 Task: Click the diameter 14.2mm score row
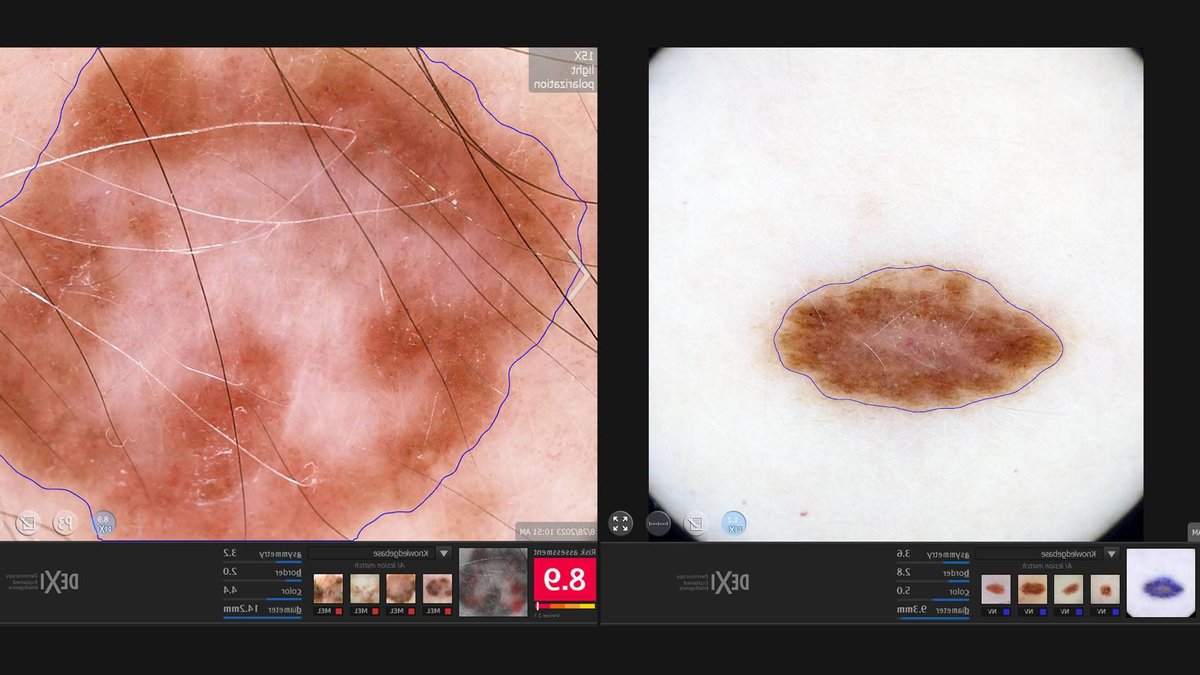tap(262, 610)
